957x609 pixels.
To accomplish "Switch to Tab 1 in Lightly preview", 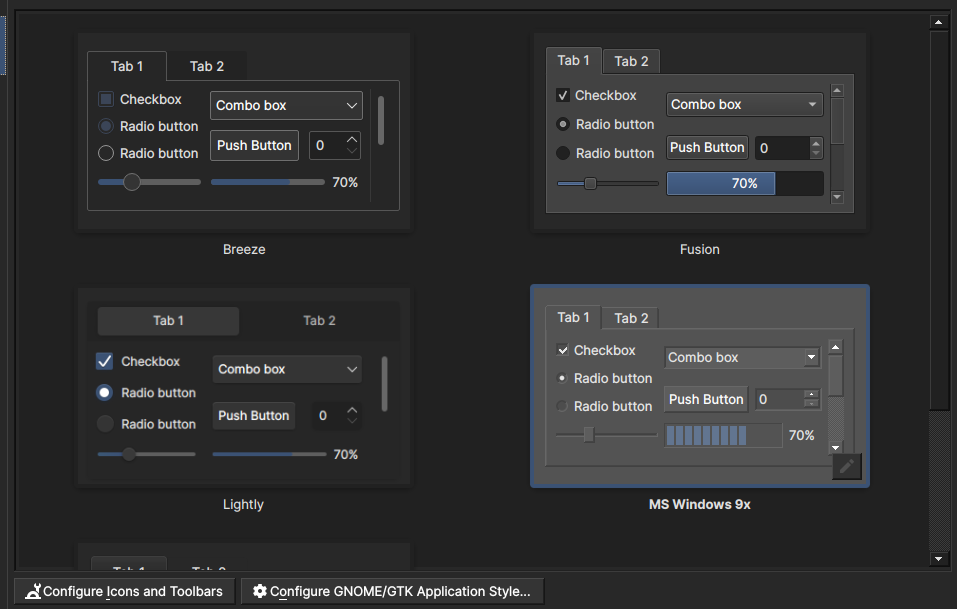I will 168,320.
